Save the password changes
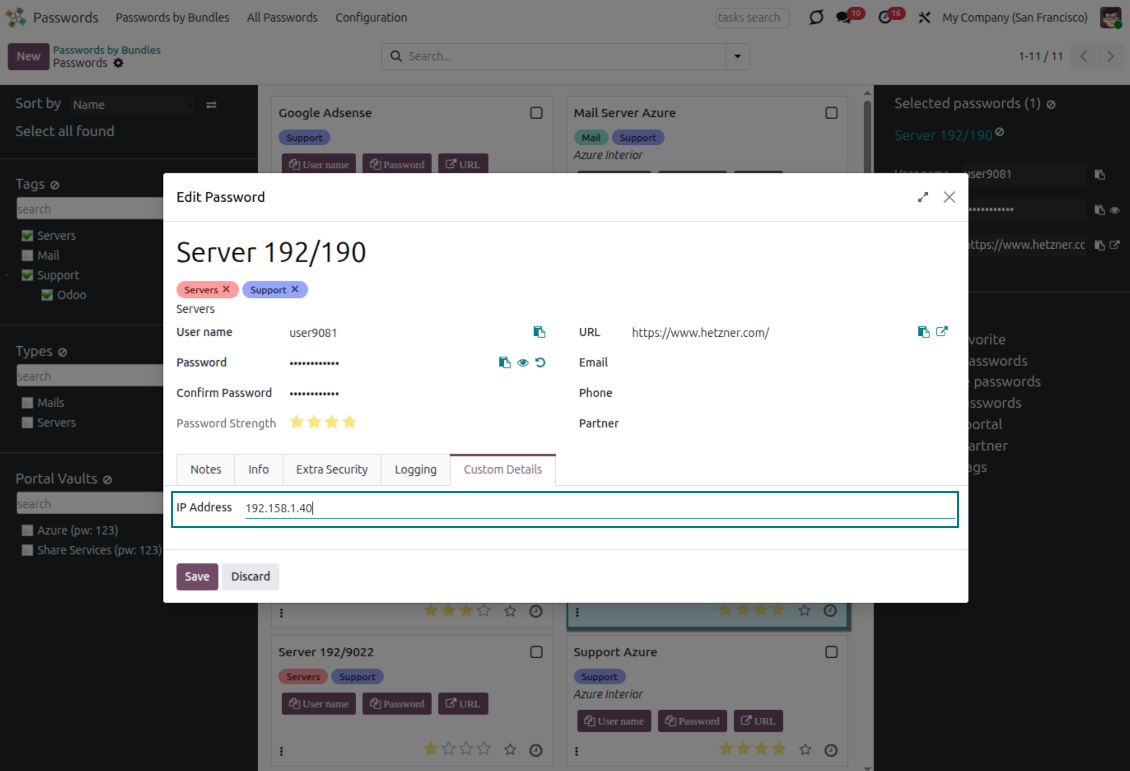 (x=197, y=576)
